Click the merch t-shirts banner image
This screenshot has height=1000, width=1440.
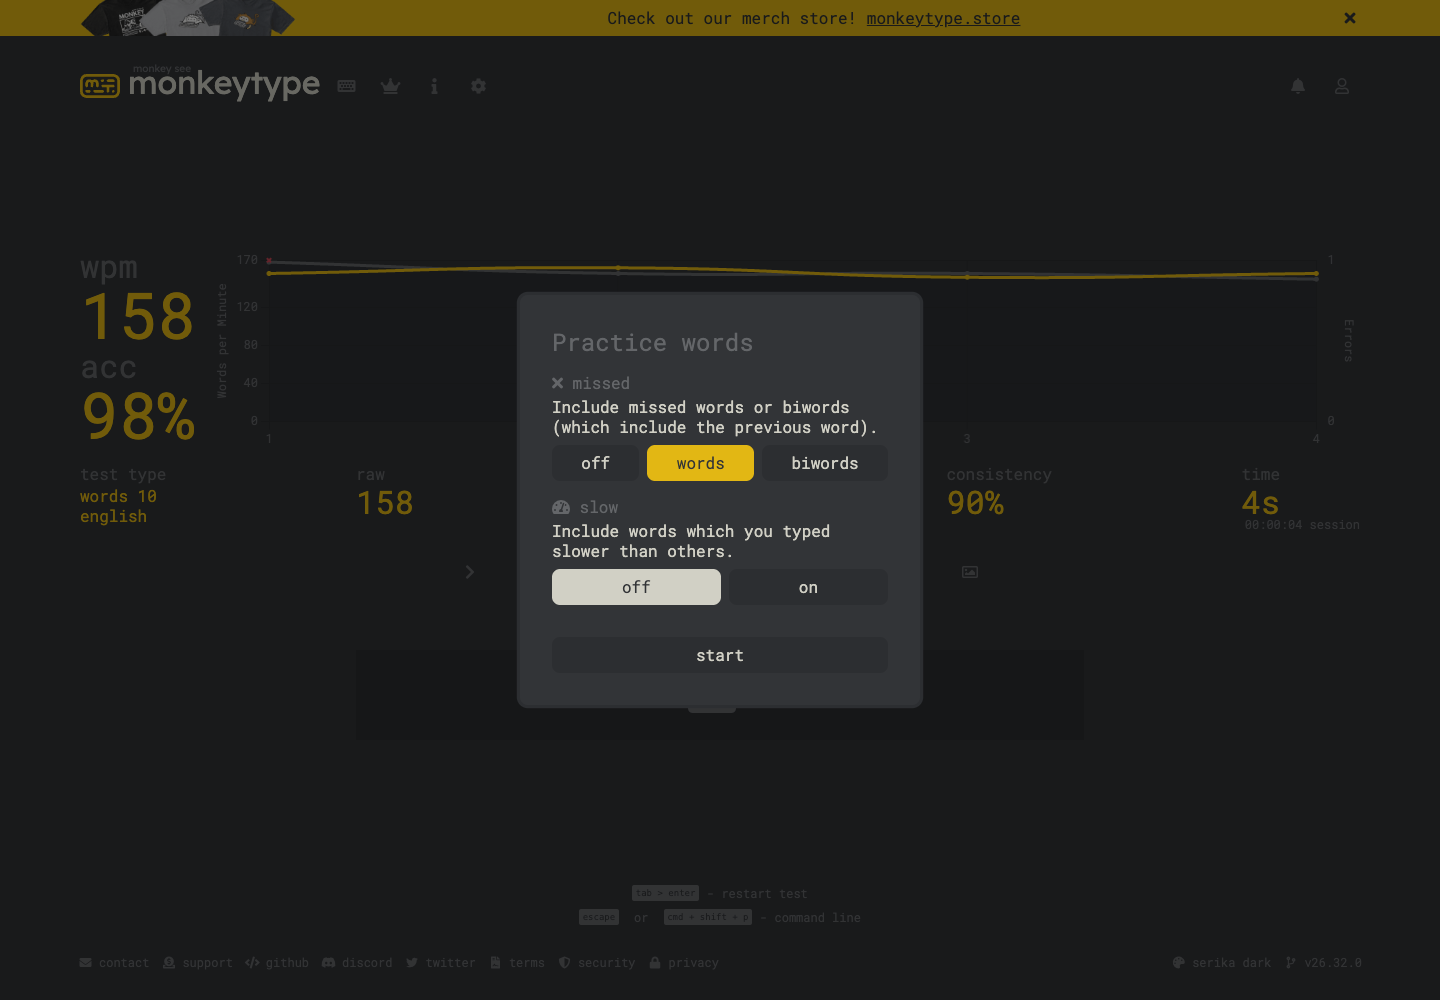[188, 18]
